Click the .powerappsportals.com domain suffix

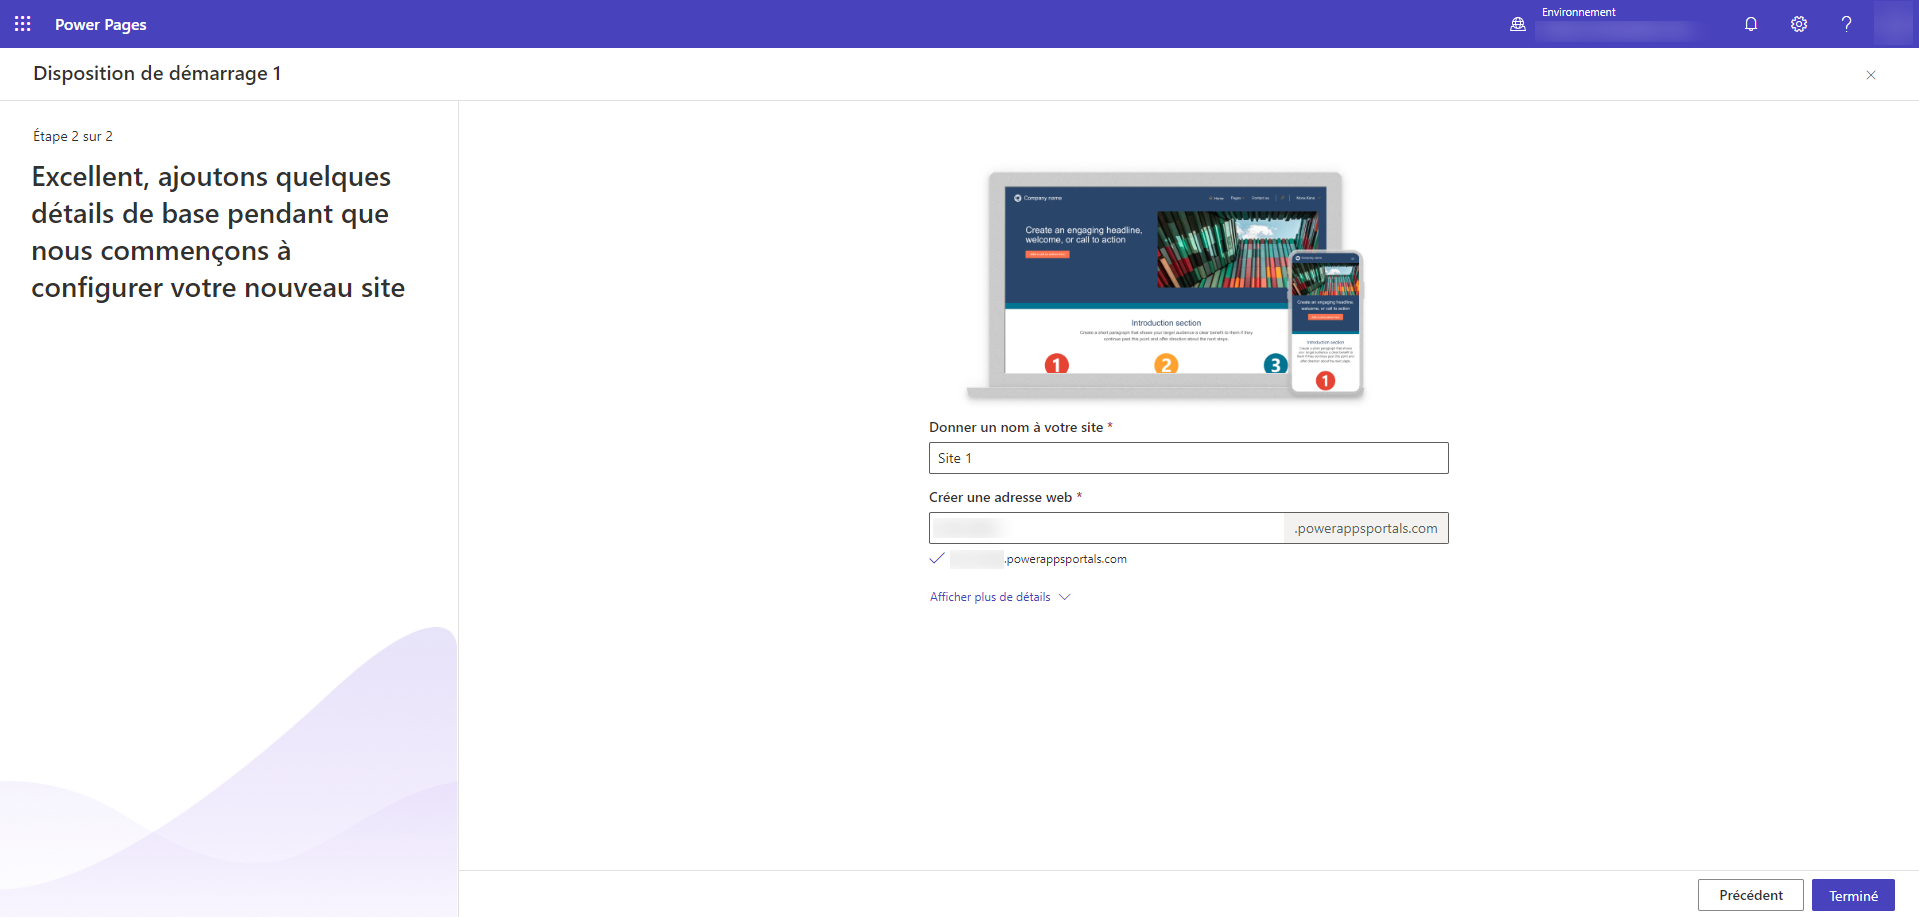point(1365,528)
